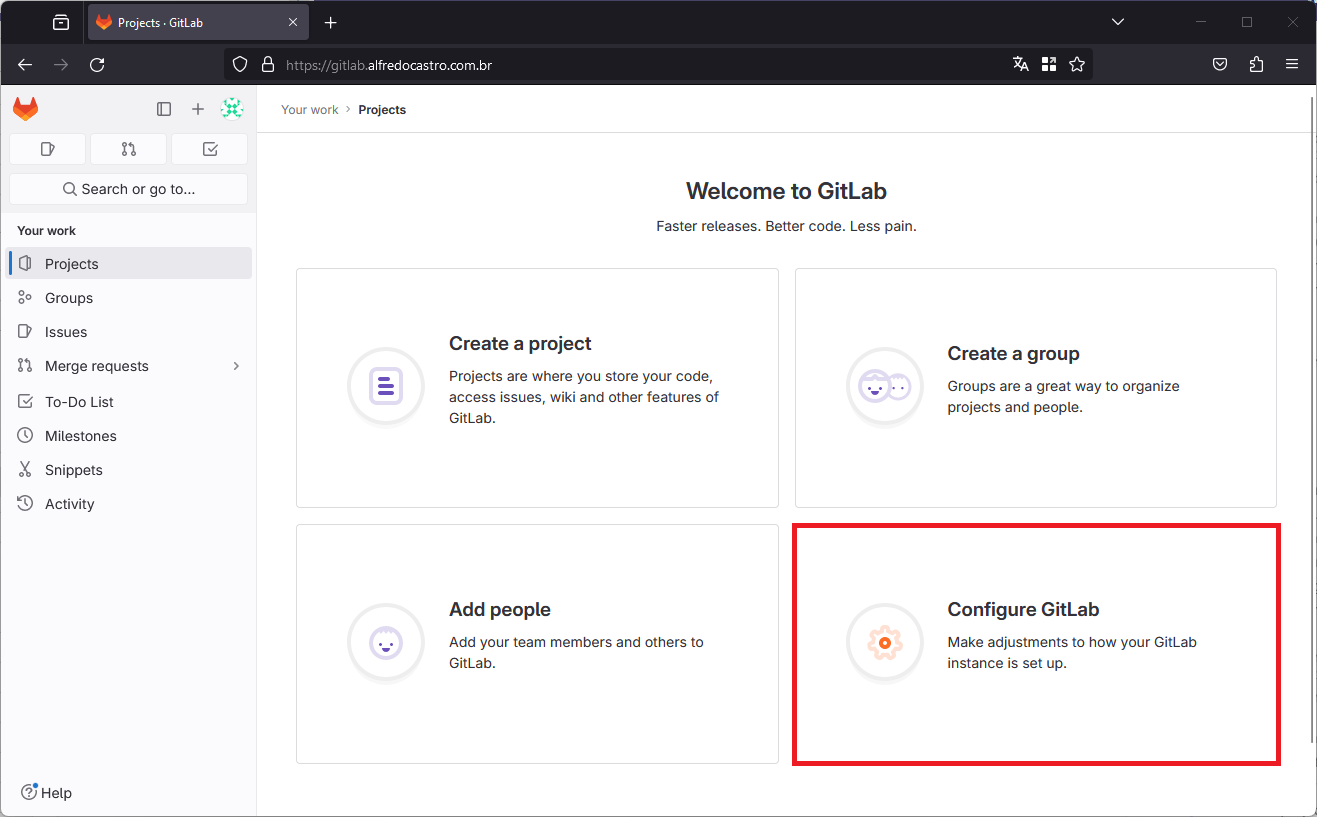Click the translate page icon
Screen dimensions: 1317x817
[1021, 65]
